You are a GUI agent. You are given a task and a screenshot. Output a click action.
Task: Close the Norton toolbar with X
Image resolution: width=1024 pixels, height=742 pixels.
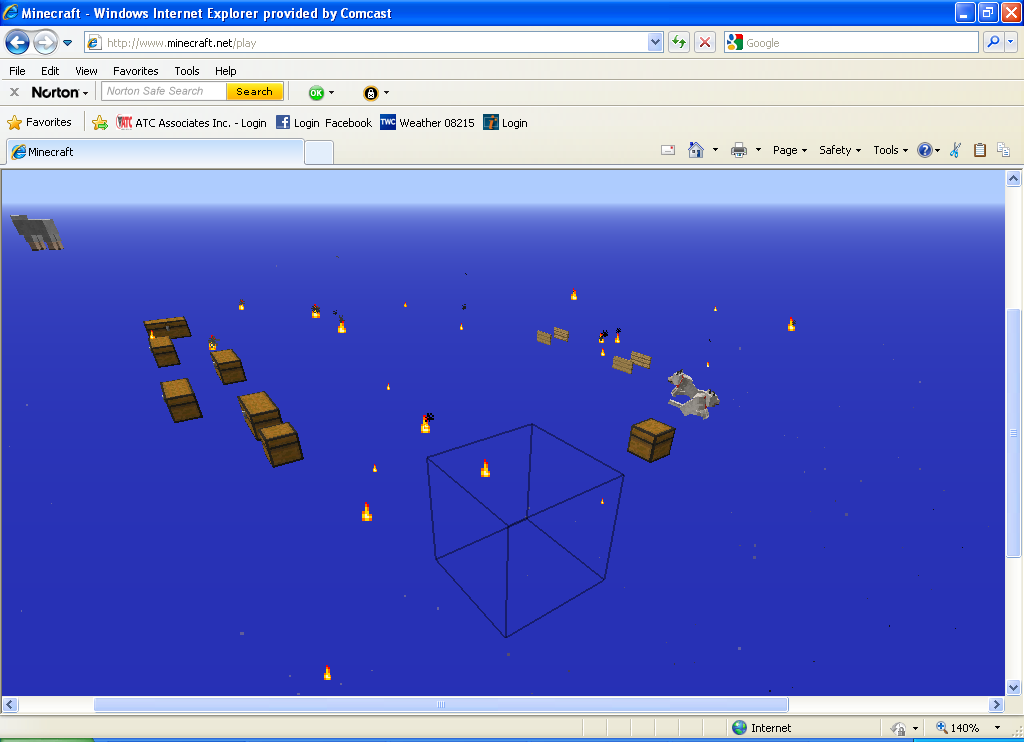pos(14,92)
